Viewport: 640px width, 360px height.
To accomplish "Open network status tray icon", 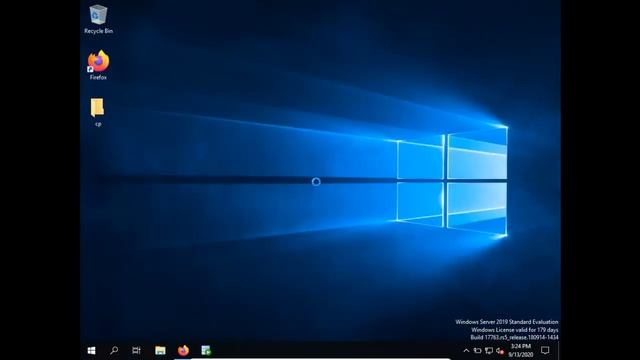I will [489, 351].
